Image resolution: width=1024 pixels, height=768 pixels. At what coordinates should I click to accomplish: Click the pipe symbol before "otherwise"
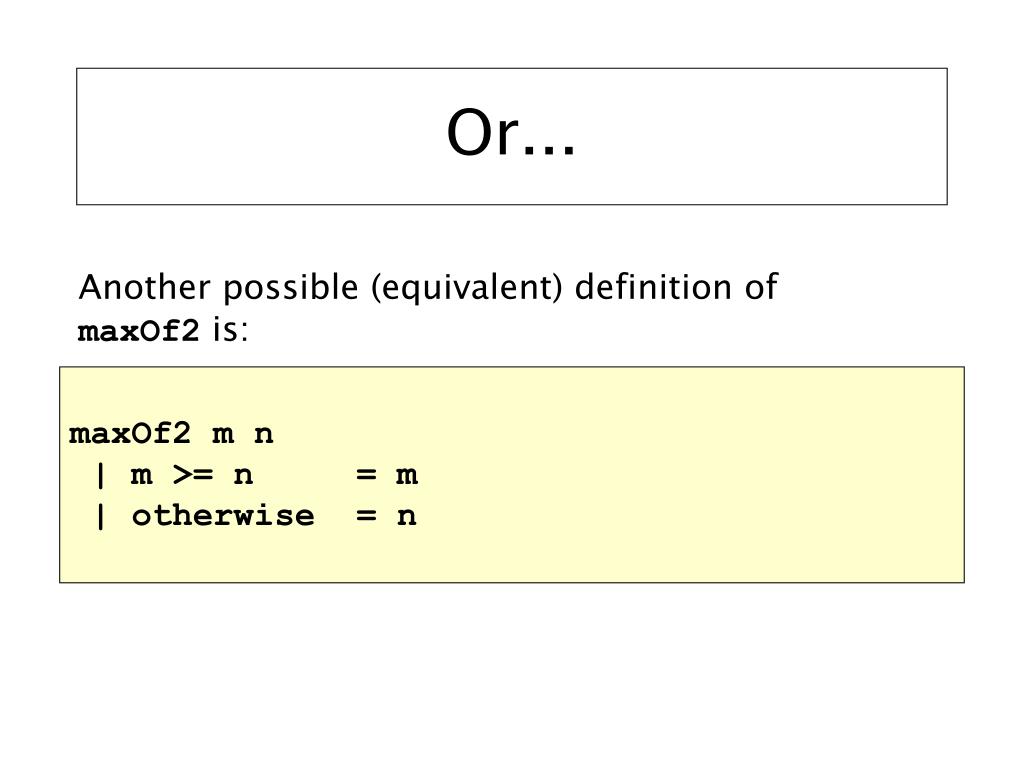click(100, 516)
